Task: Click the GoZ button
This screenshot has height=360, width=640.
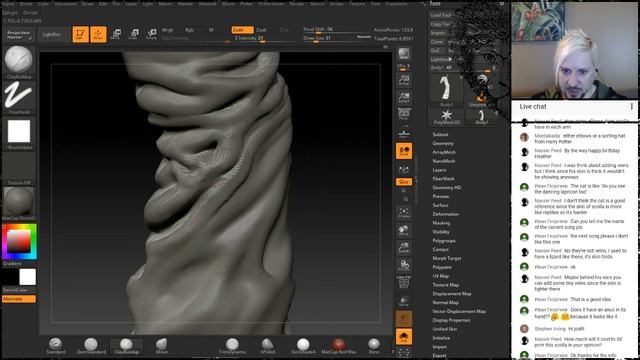Action: point(436,51)
